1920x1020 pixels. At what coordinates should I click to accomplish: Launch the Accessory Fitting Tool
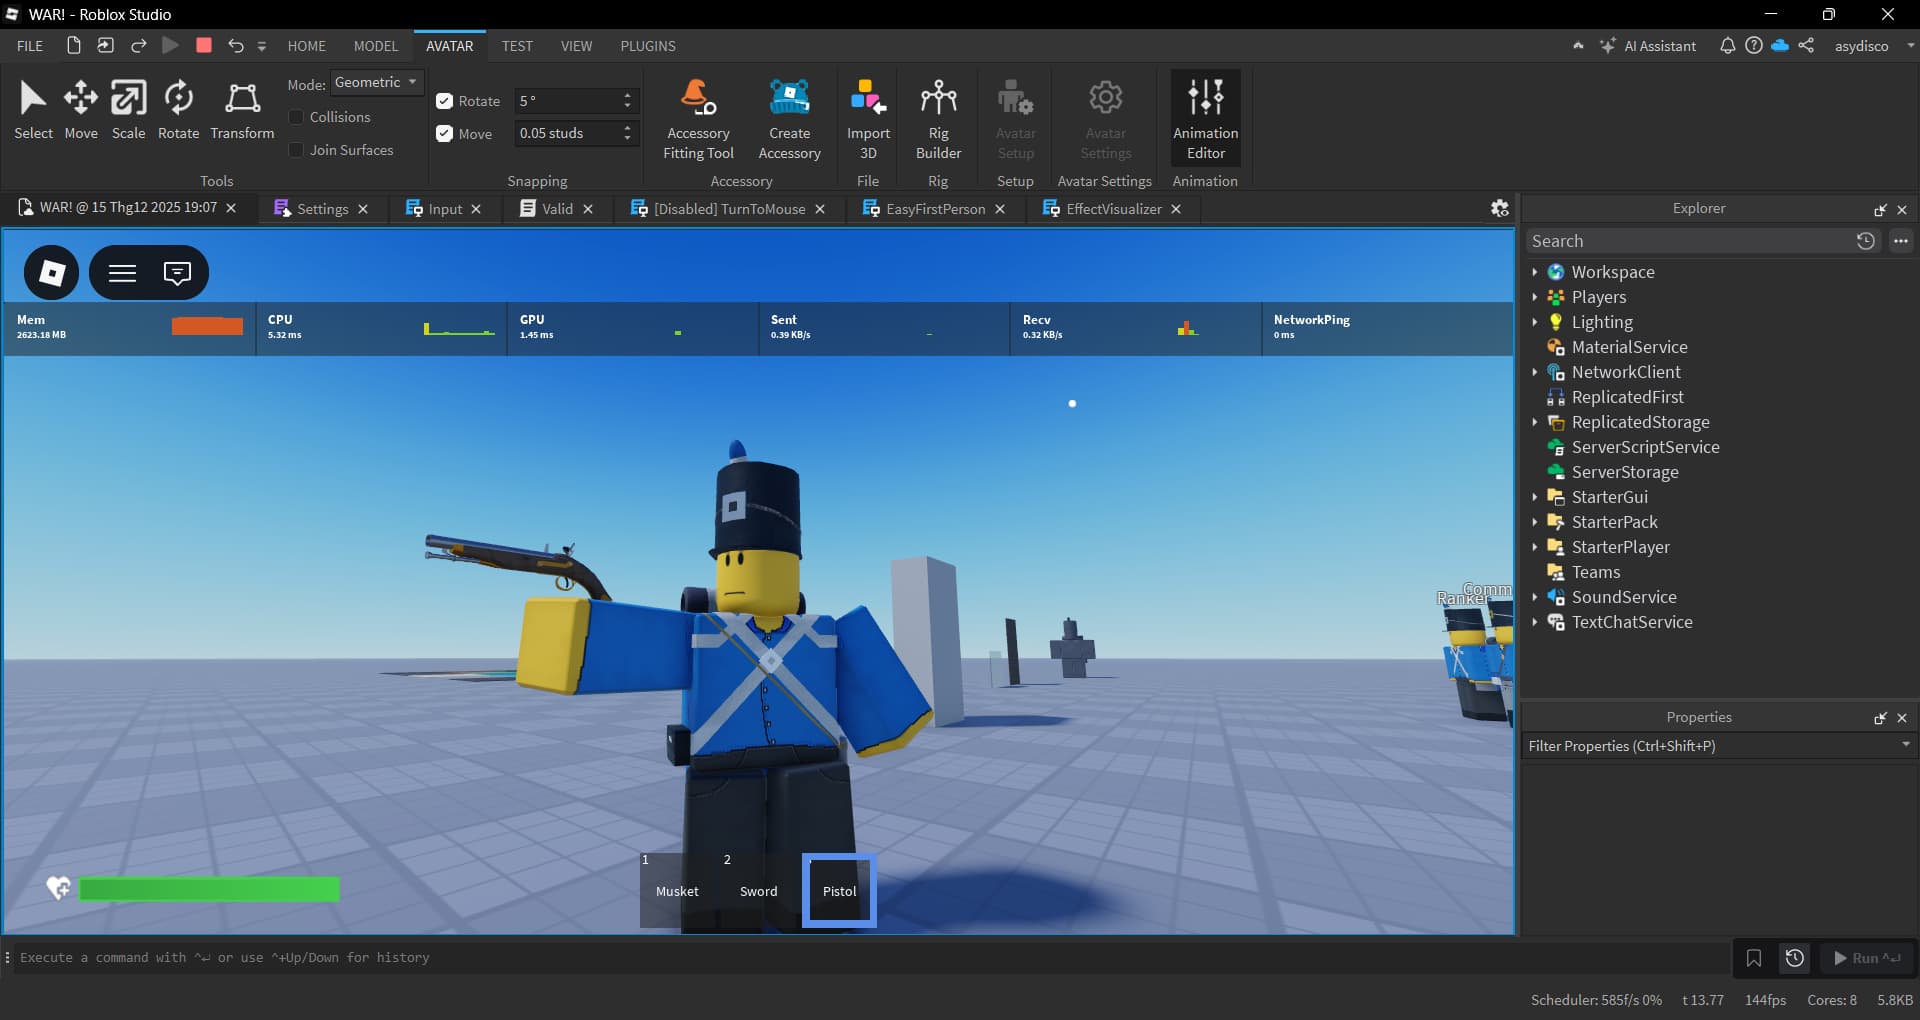pos(697,118)
